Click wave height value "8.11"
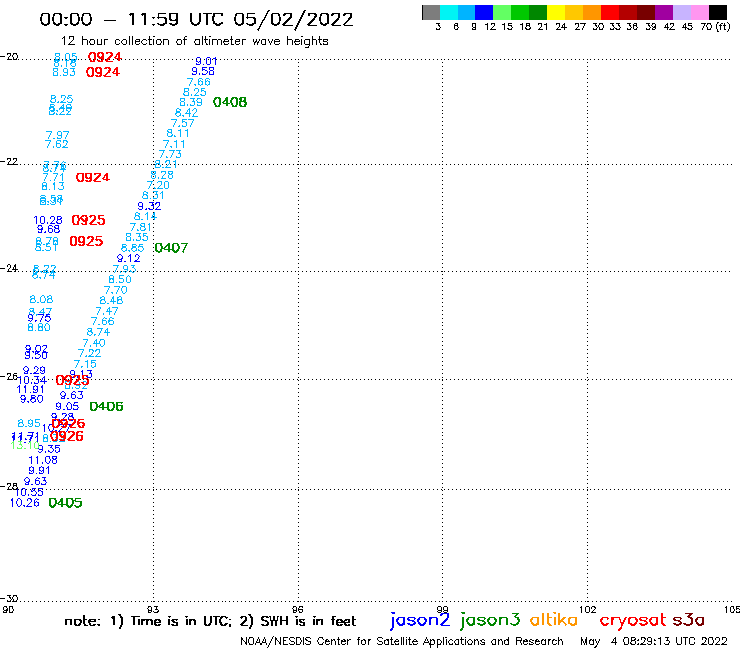 178,134
